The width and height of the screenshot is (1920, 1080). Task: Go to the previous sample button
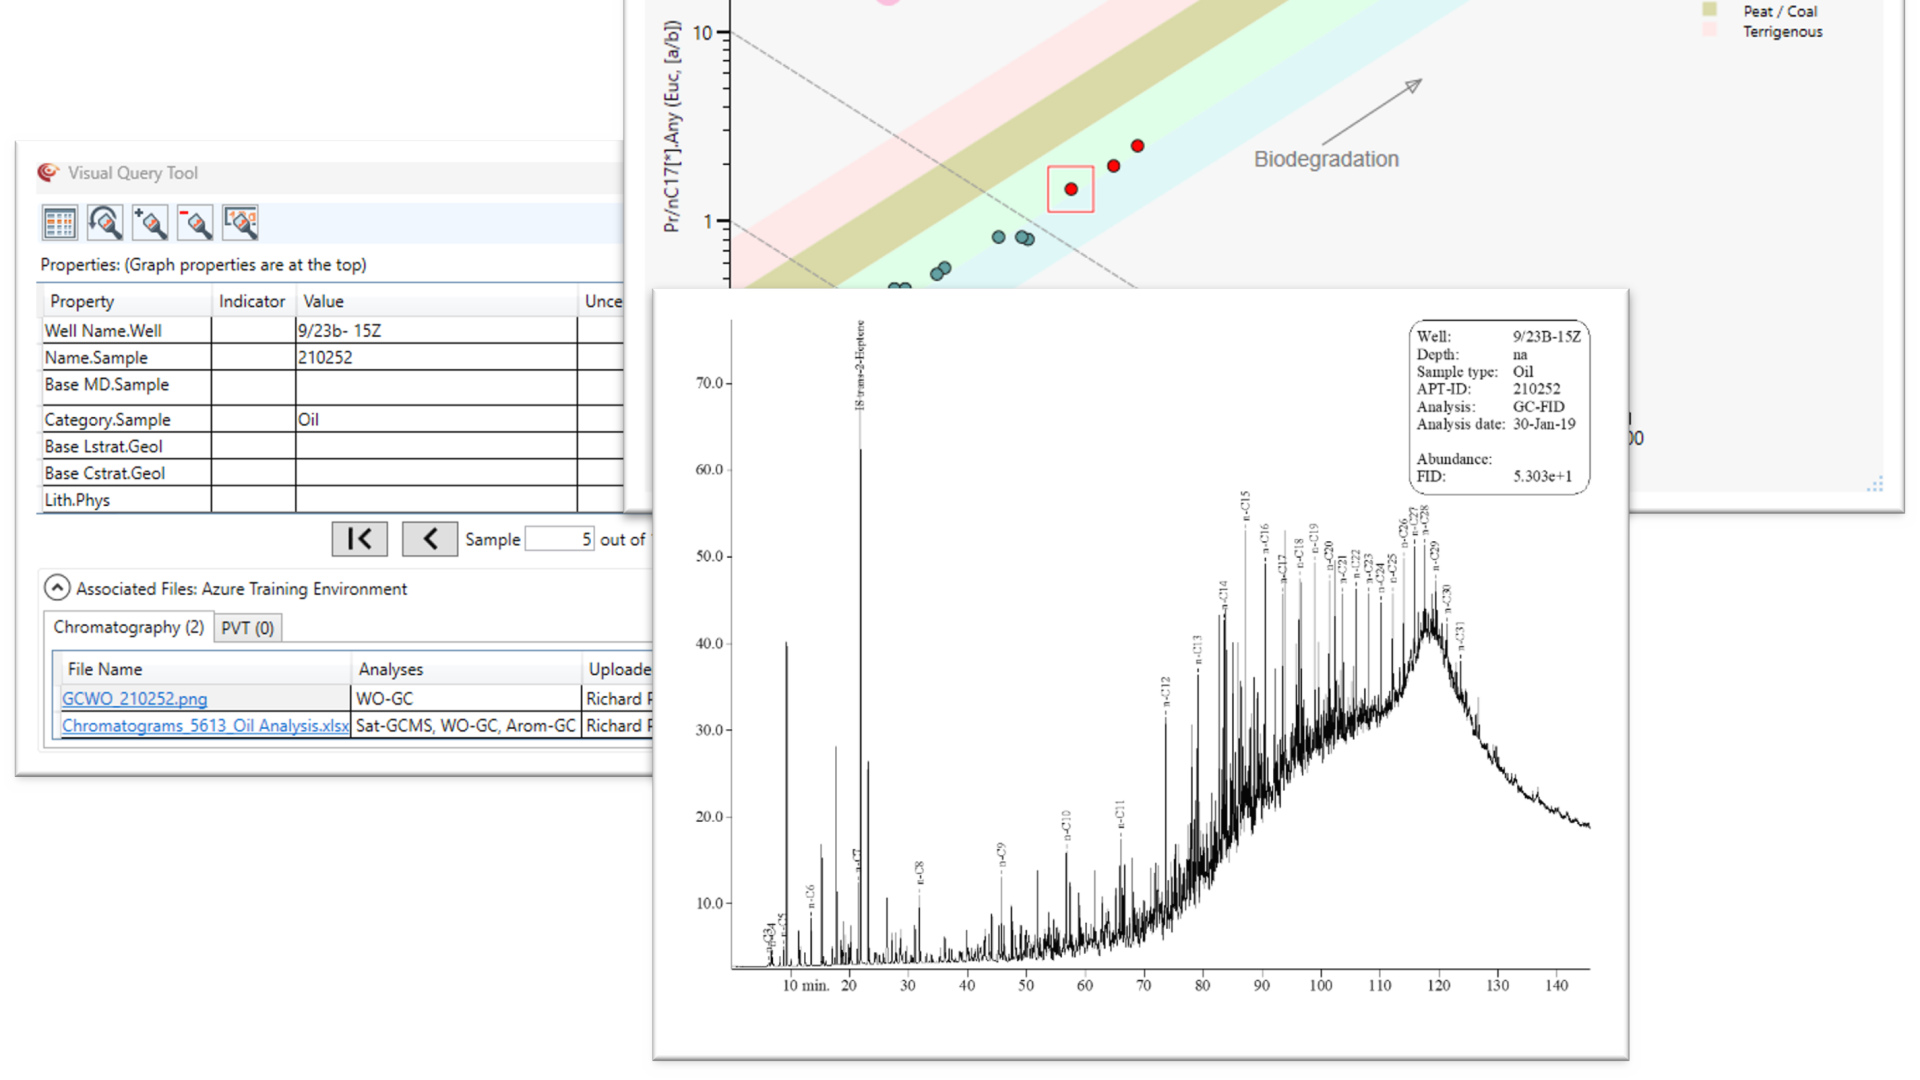pyautogui.click(x=430, y=539)
